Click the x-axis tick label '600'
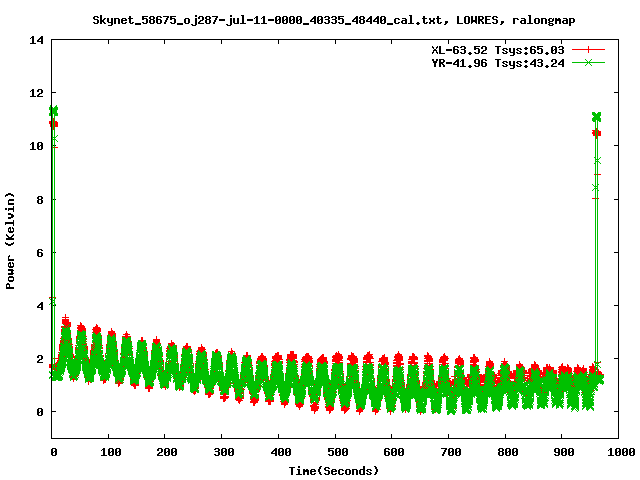Viewport: 640px width, 480px height. pyautogui.click(x=394, y=452)
